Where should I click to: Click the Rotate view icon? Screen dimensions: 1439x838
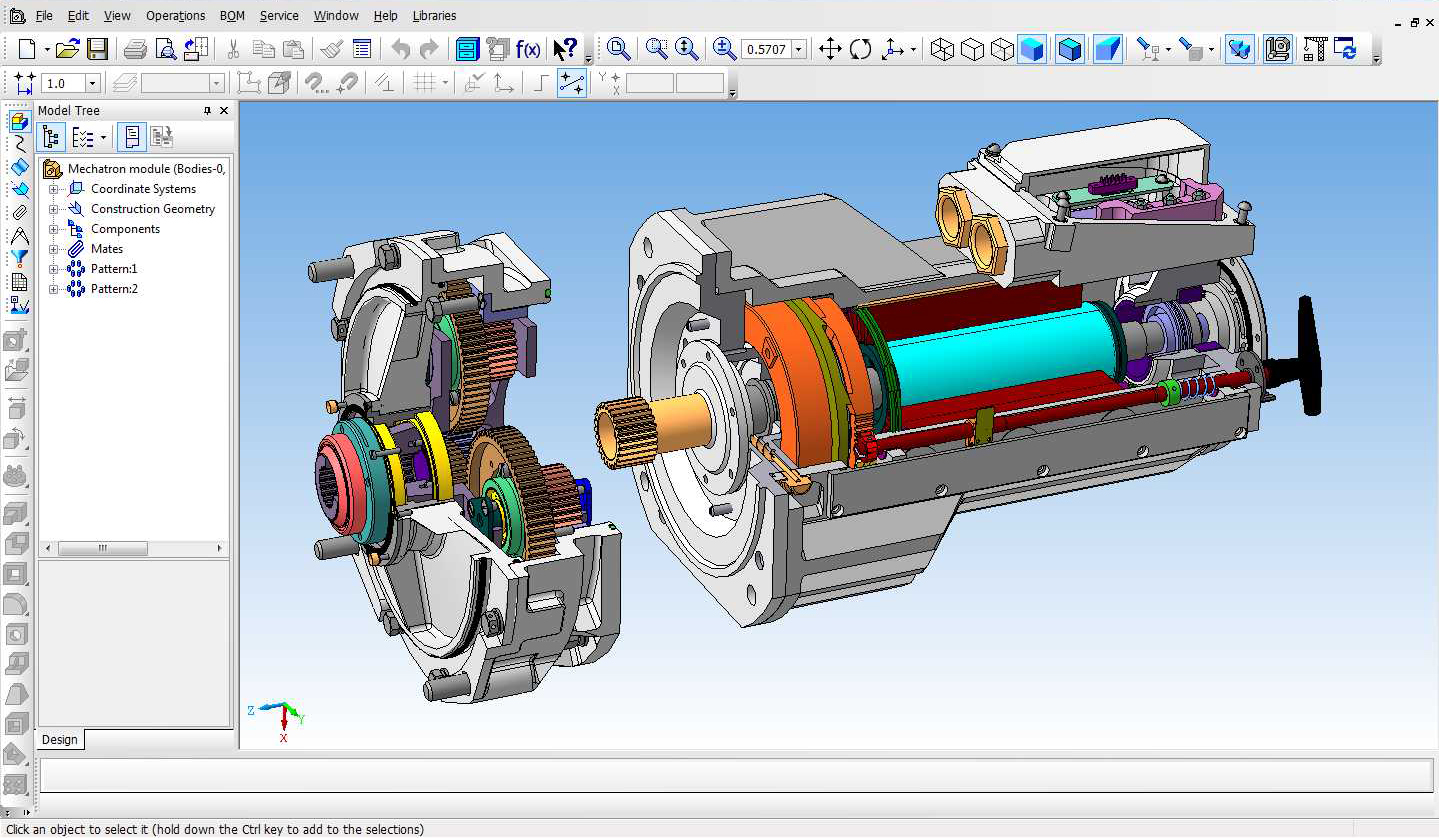(x=860, y=49)
